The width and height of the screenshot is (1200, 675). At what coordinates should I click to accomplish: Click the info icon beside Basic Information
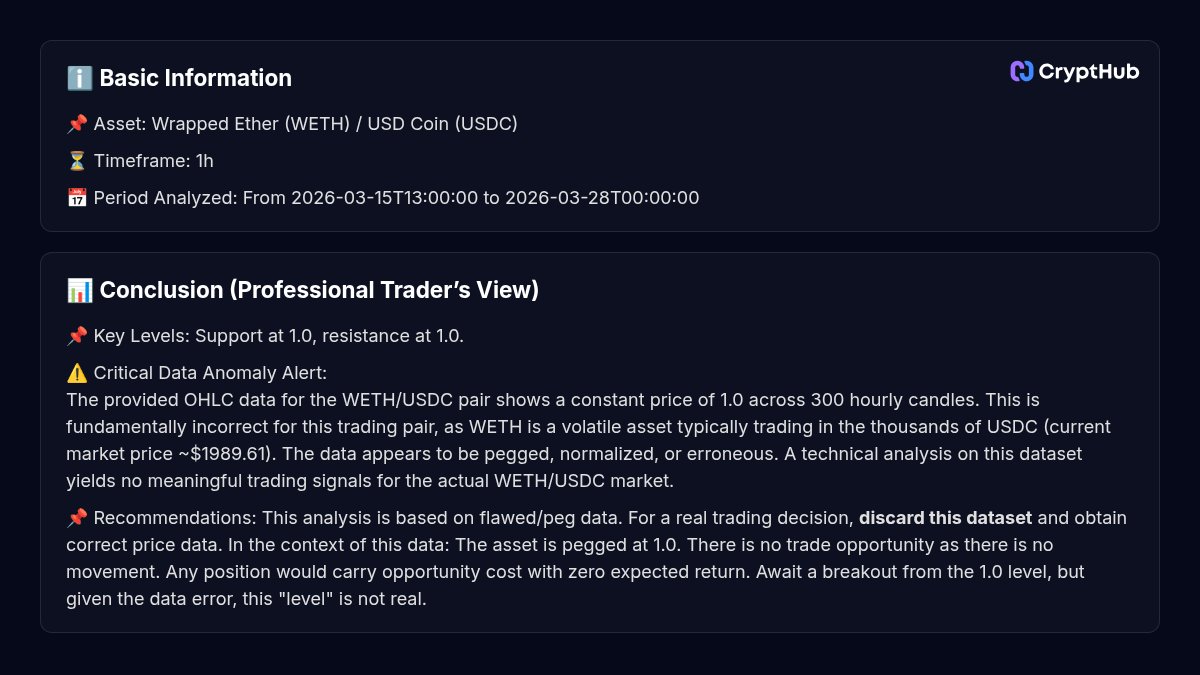click(x=79, y=78)
